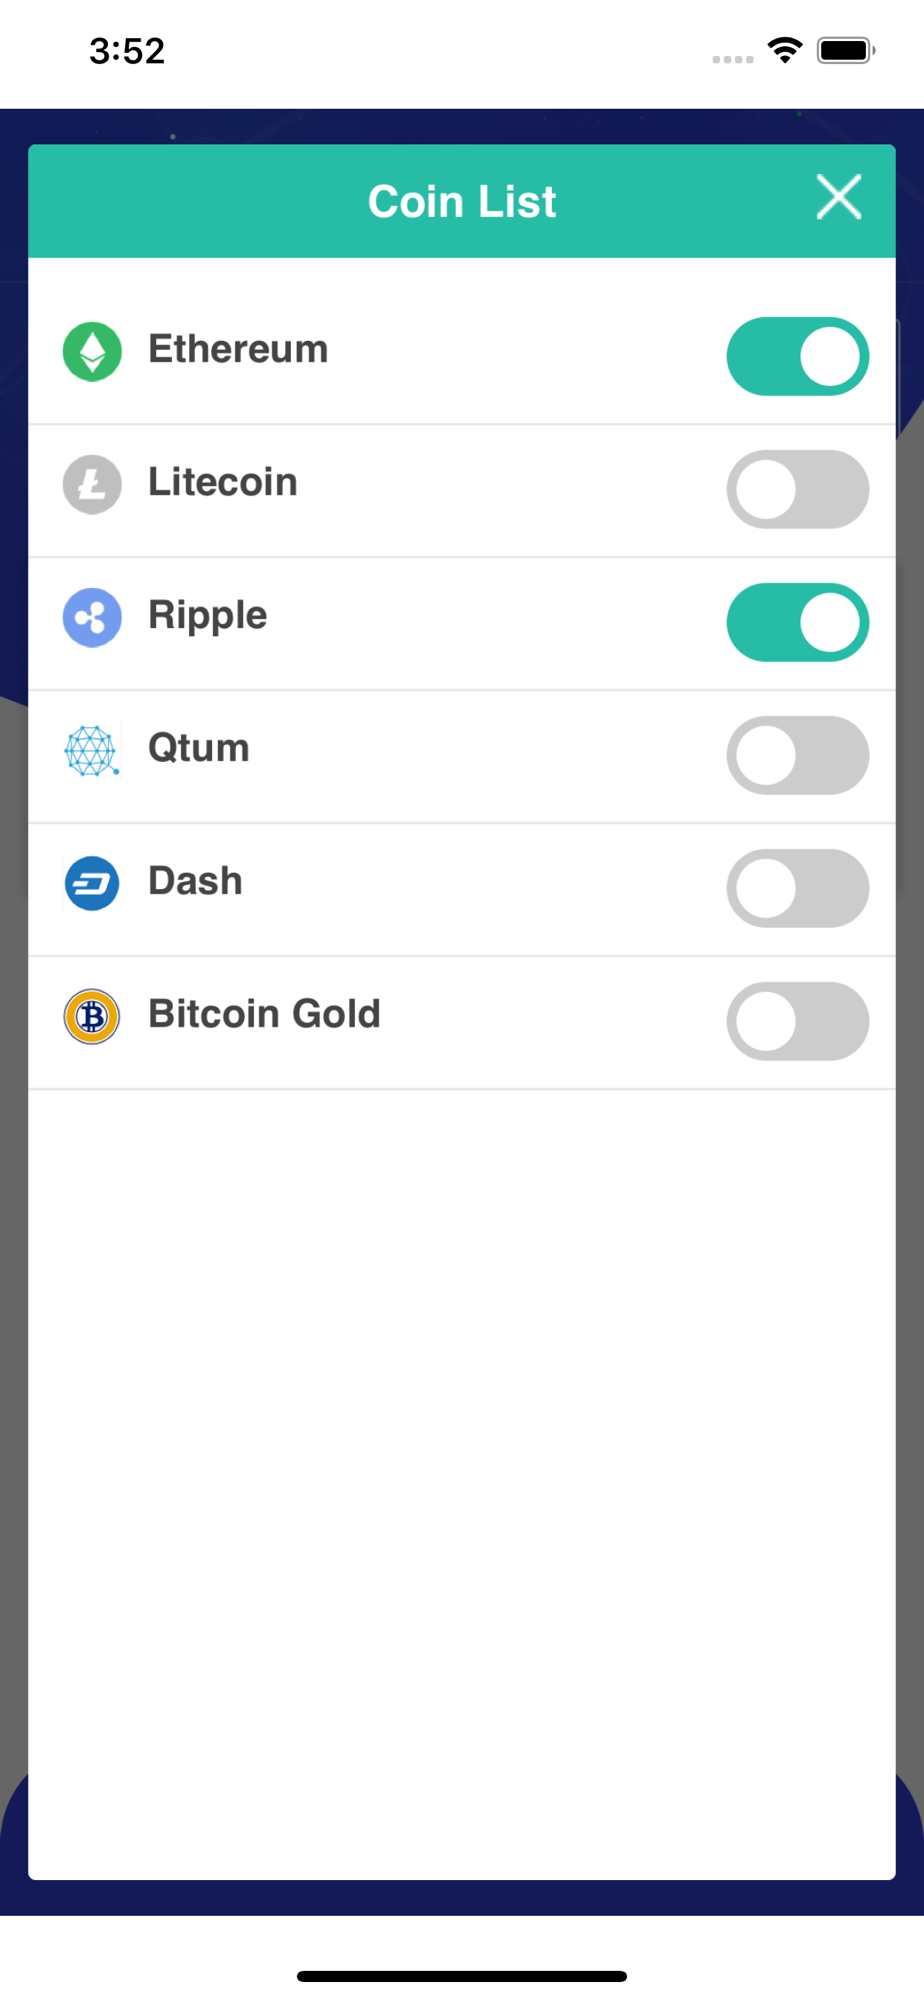
Task: Tap the Qtum mesh logo icon
Action: (x=92, y=751)
